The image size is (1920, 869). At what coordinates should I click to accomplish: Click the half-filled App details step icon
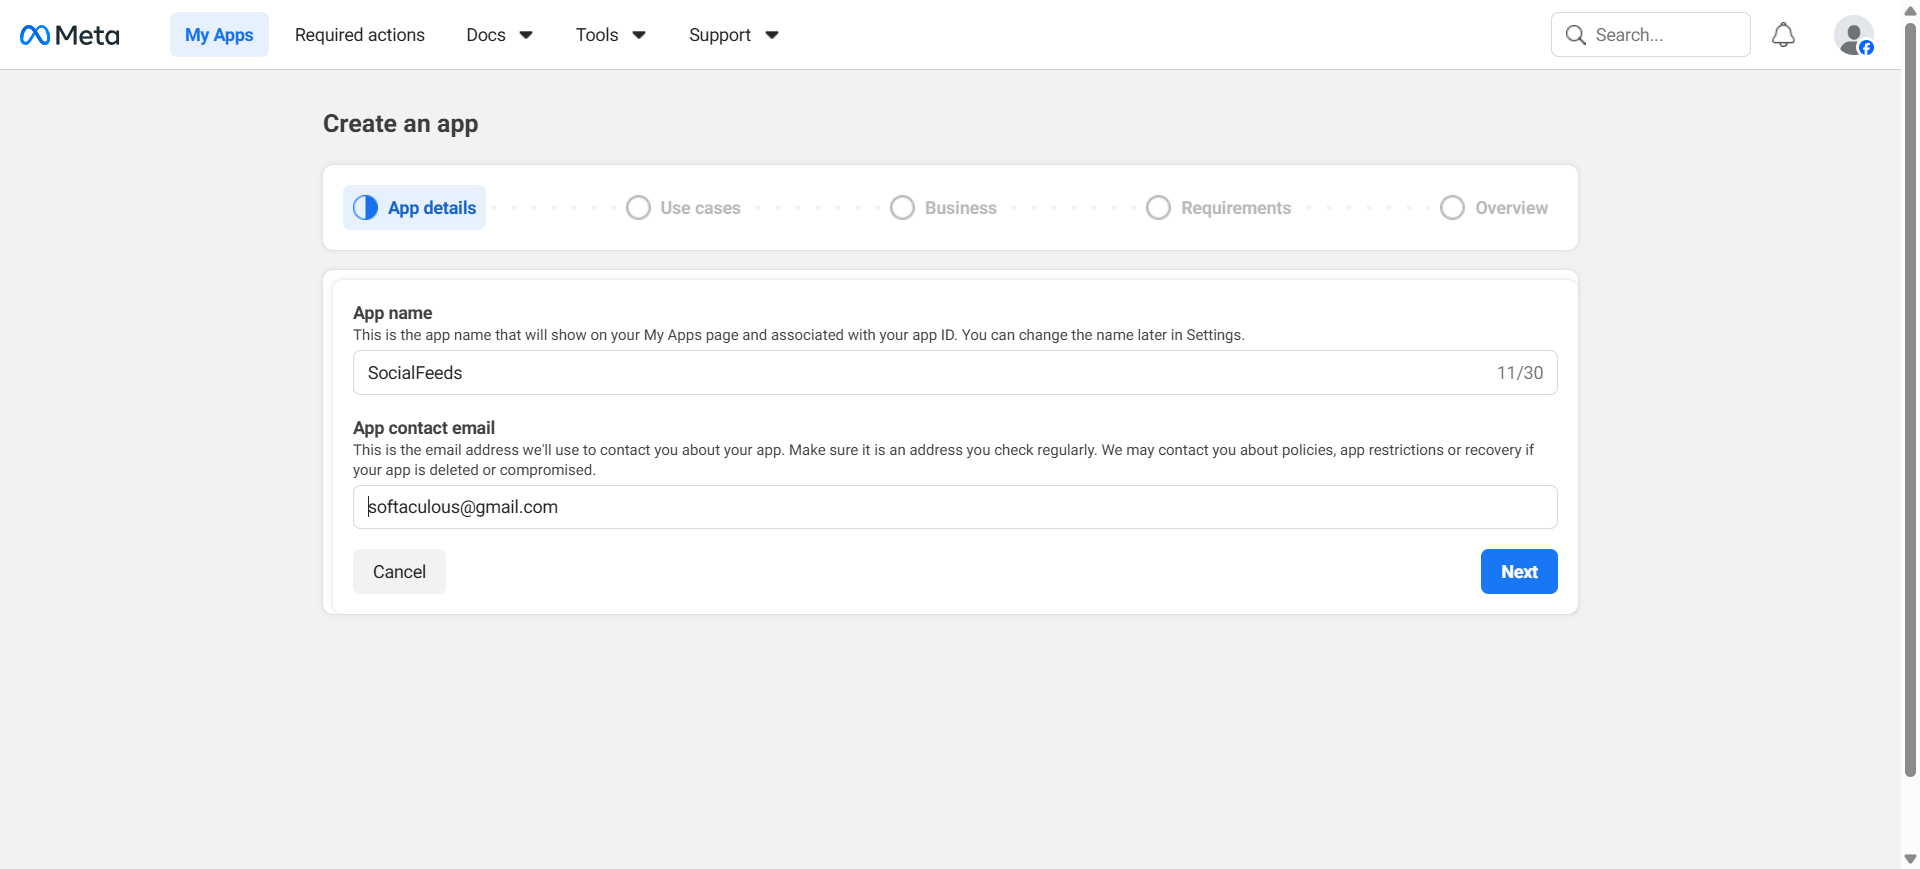[x=366, y=208]
